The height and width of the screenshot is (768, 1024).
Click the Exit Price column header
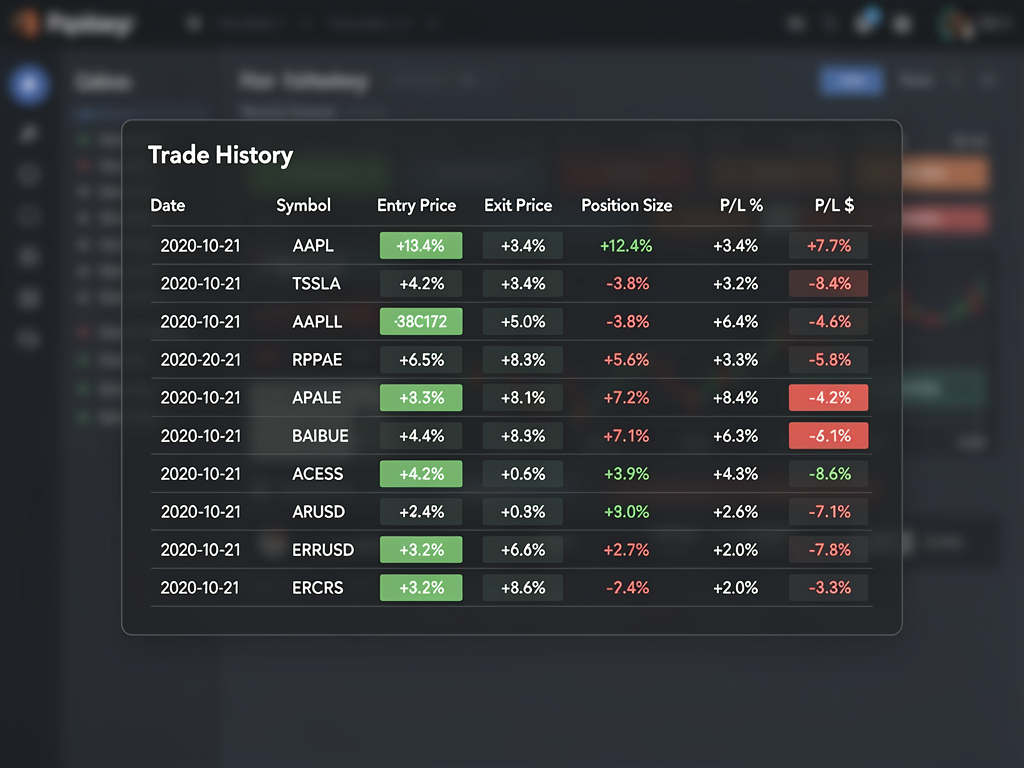click(518, 205)
